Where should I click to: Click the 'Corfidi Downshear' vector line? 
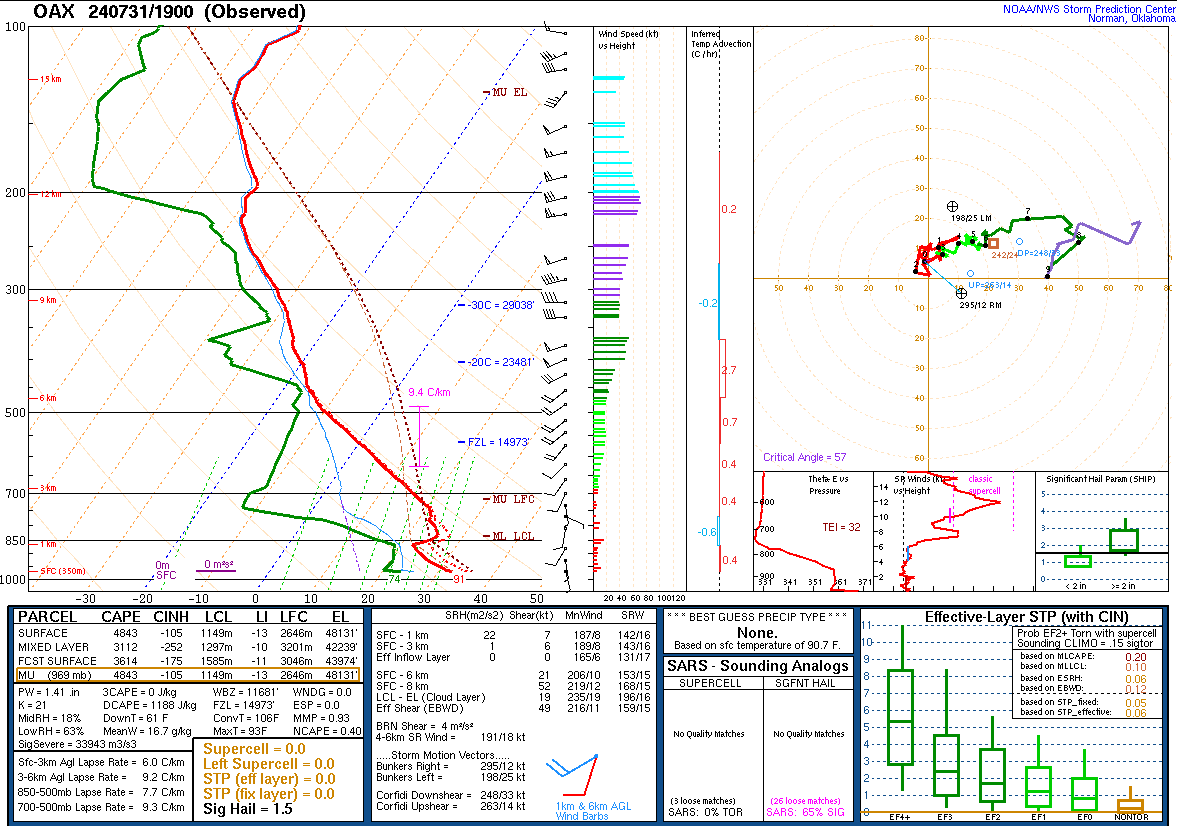[x=450, y=795]
